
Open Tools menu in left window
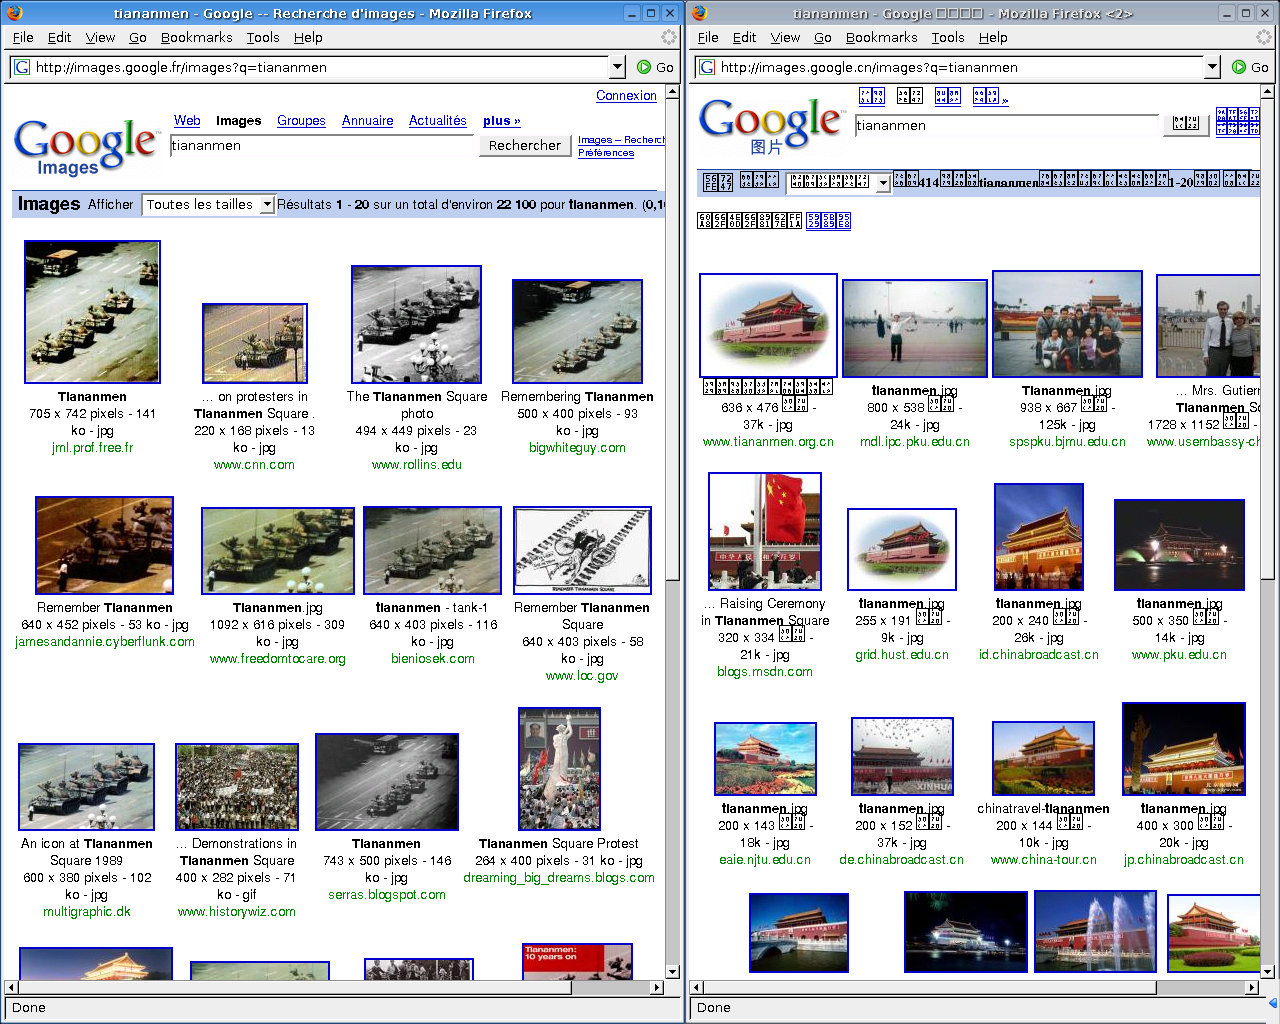coord(263,37)
